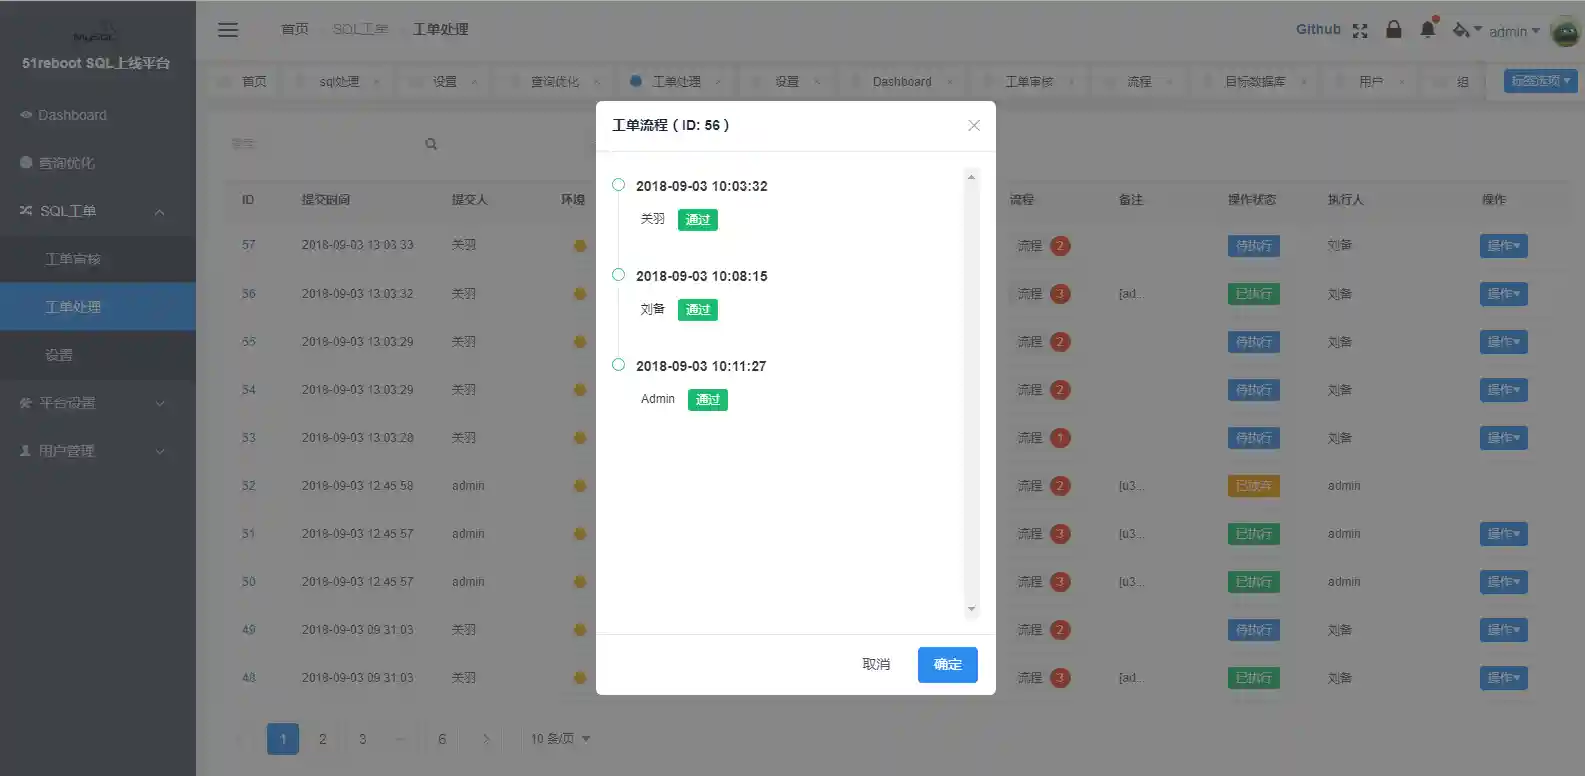Switch to the 用户 tab
The image size is (1585, 776).
click(x=1371, y=82)
